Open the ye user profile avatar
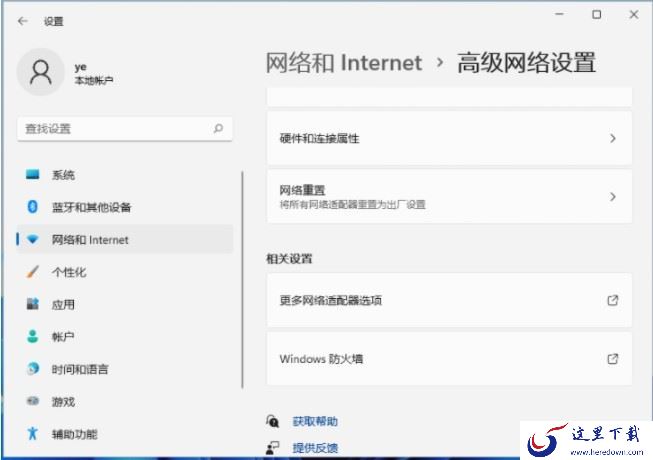Image resolution: width=653 pixels, height=460 pixels. 40,72
